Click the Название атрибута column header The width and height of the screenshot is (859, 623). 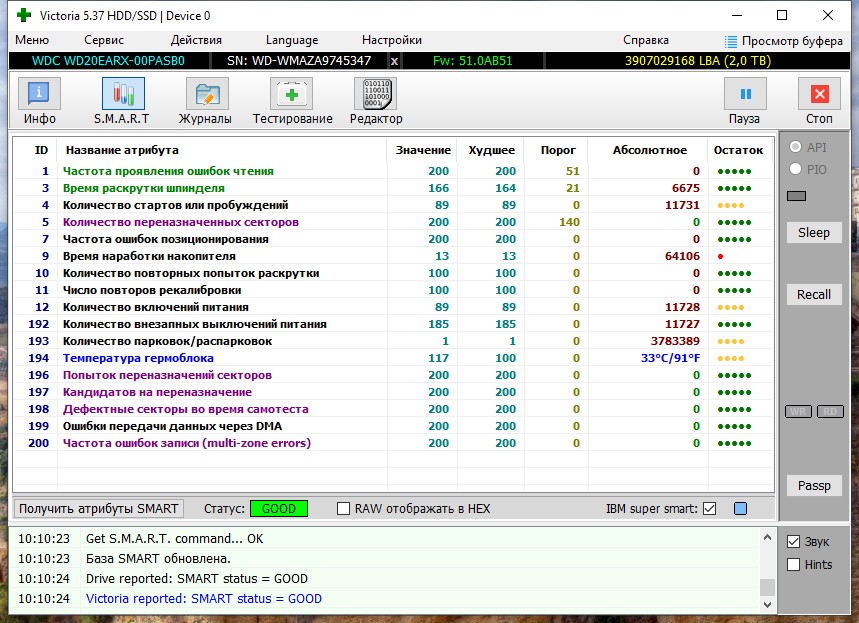(222, 150)
